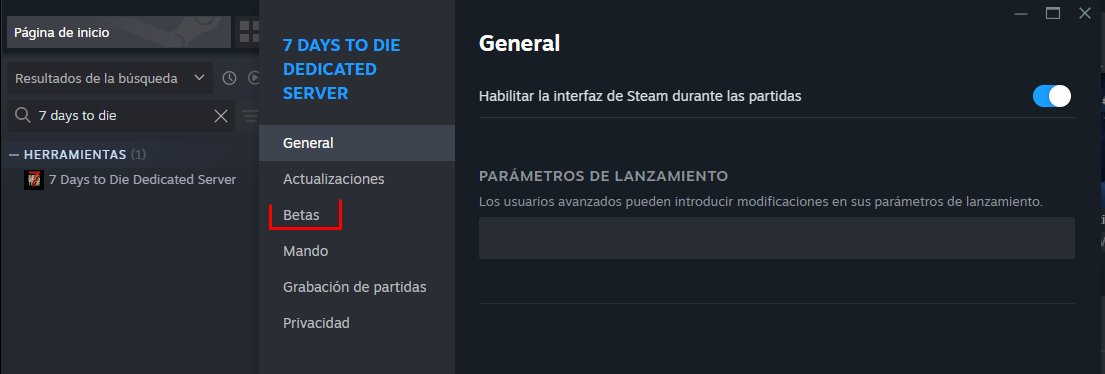The height and width of the screenshot is (374, 1105).
Task: Click the recent activity clock icon
Action: click(x=229, y=78)
